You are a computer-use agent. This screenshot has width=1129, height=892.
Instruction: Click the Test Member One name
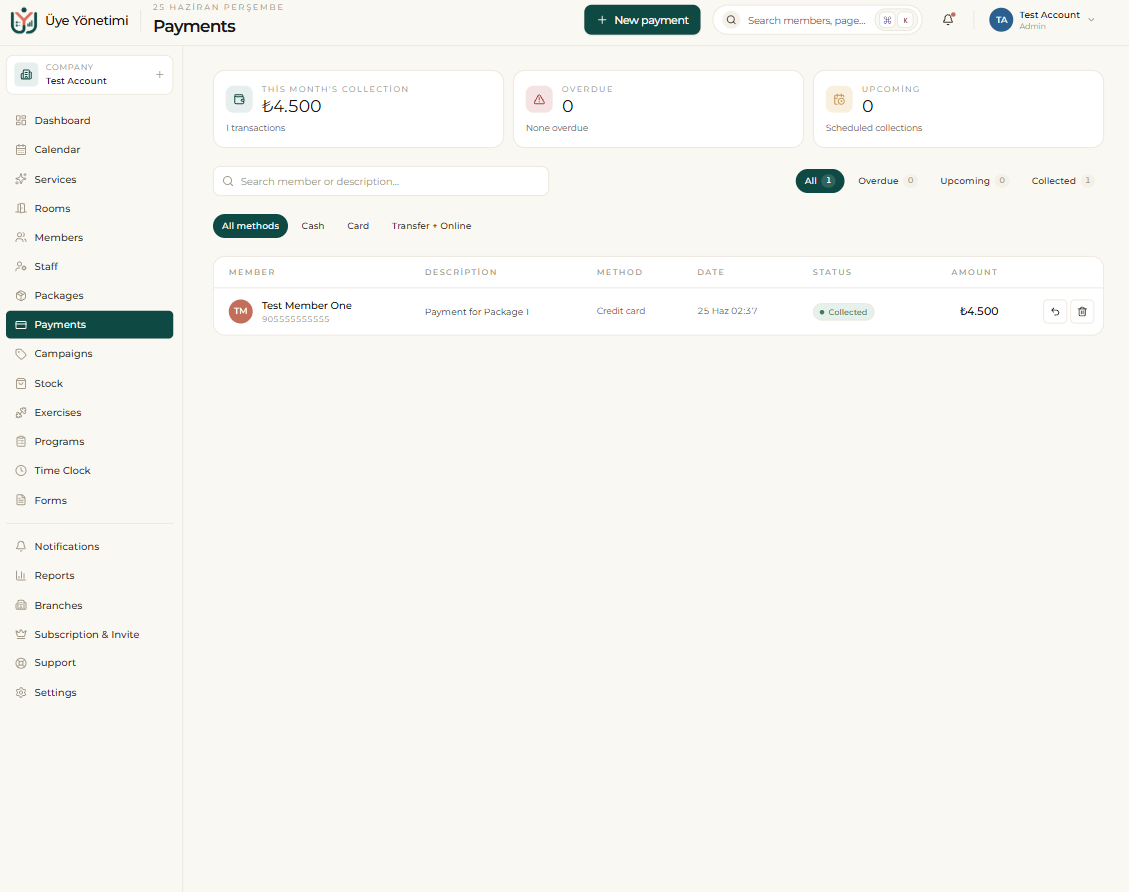click(x=307, y=305)
